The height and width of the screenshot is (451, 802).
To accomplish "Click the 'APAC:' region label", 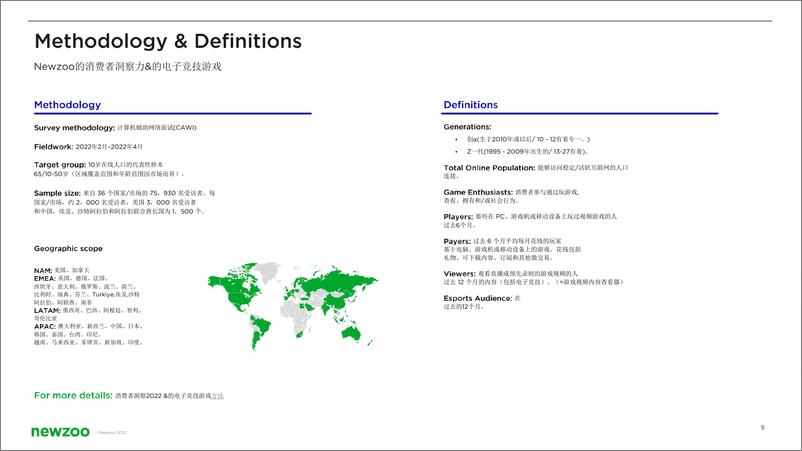I will (44, 326).
